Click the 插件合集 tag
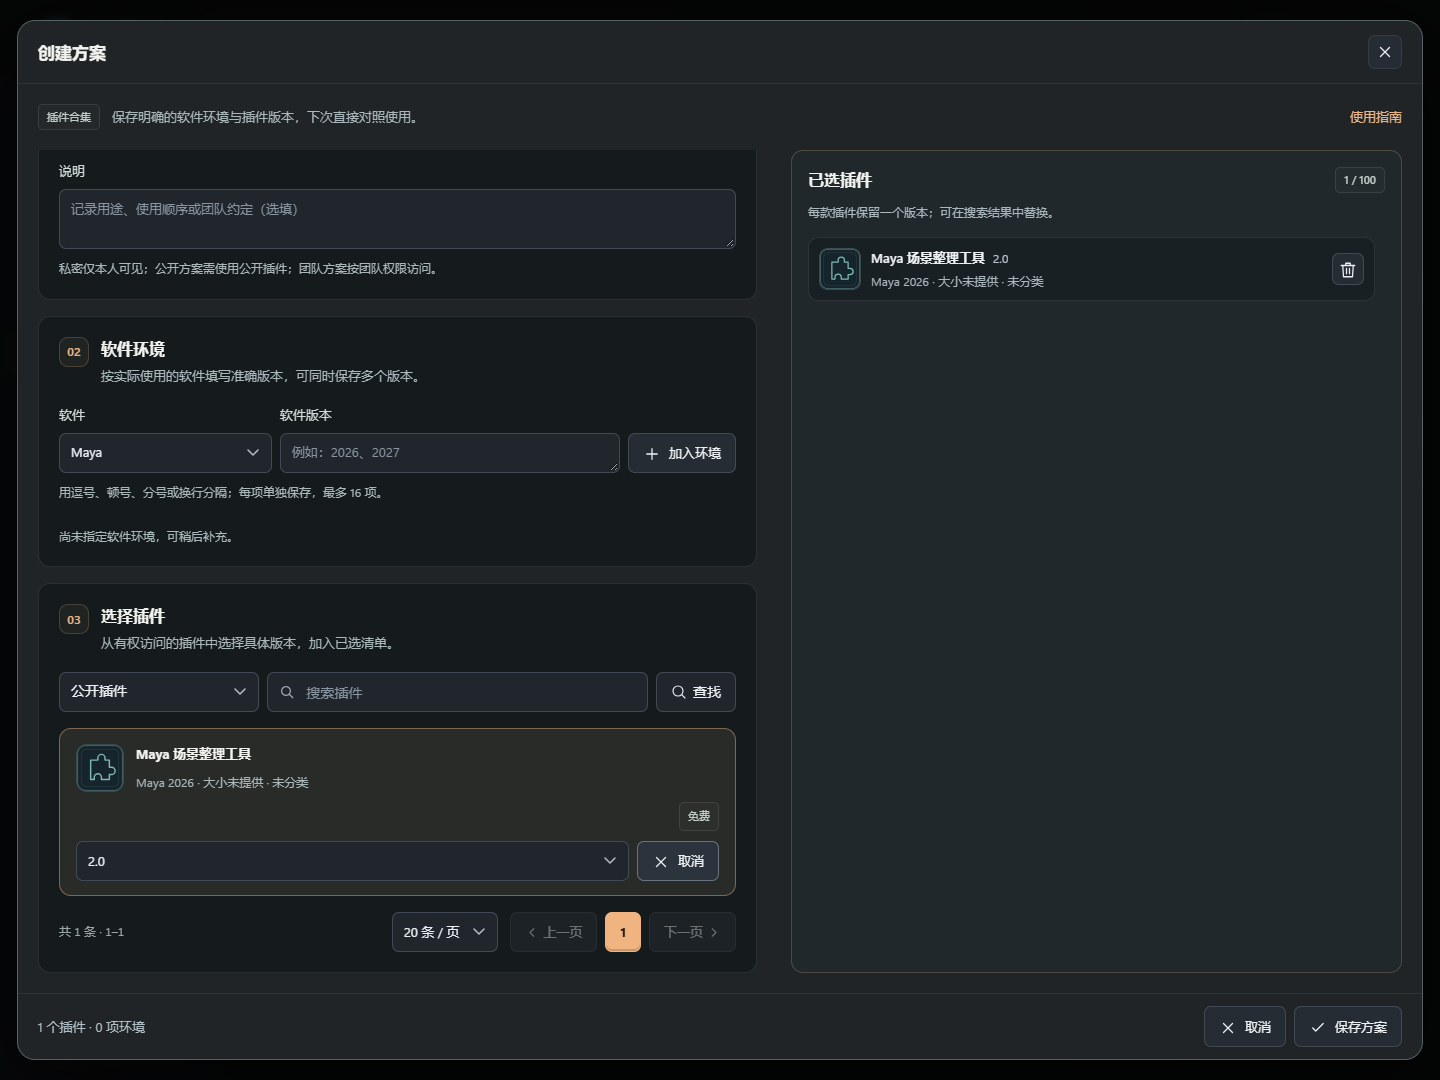 point(69,117)
